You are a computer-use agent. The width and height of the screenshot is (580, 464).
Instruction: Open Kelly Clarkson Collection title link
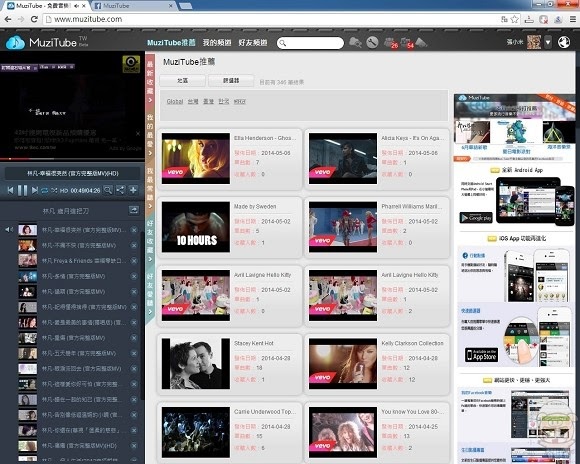pos(412,343)
